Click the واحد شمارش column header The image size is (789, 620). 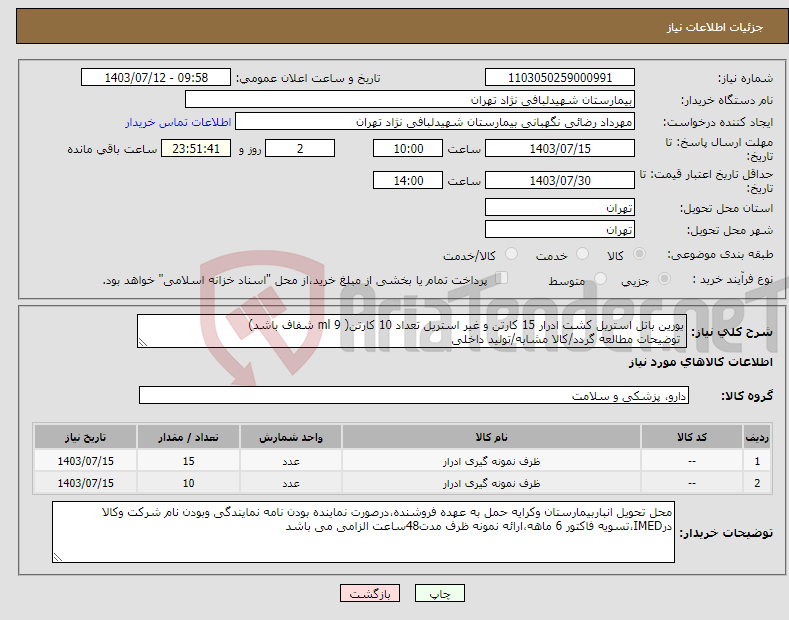[x=291, y=437]
